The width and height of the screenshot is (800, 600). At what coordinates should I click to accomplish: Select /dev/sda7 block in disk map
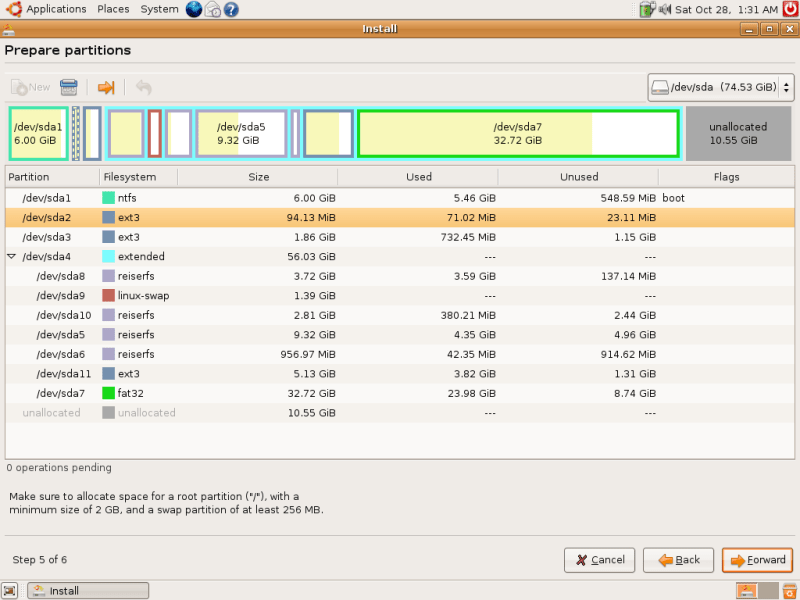pyautogui.click(x=518, y=134)
